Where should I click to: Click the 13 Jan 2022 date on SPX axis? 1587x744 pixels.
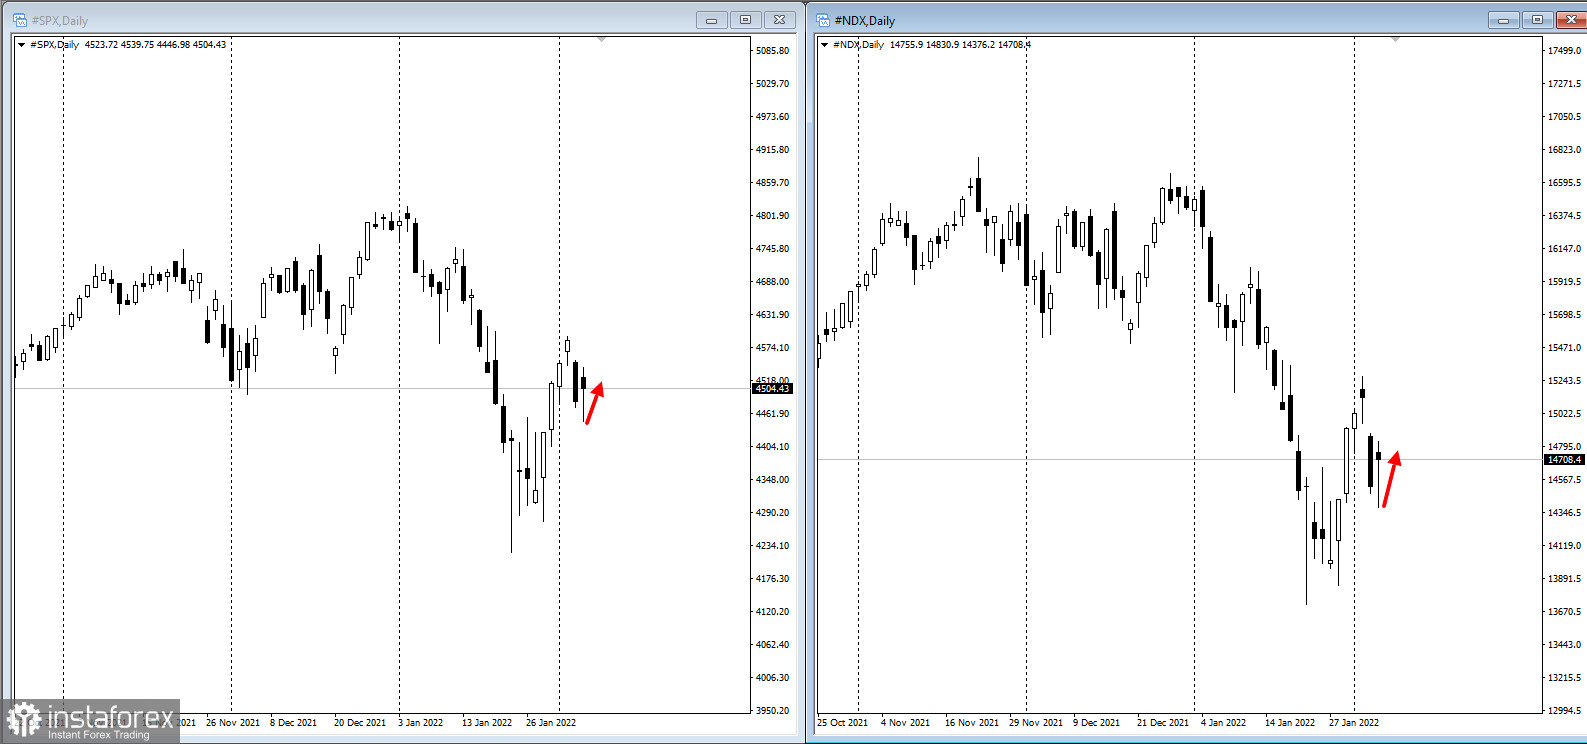[487, 723]
